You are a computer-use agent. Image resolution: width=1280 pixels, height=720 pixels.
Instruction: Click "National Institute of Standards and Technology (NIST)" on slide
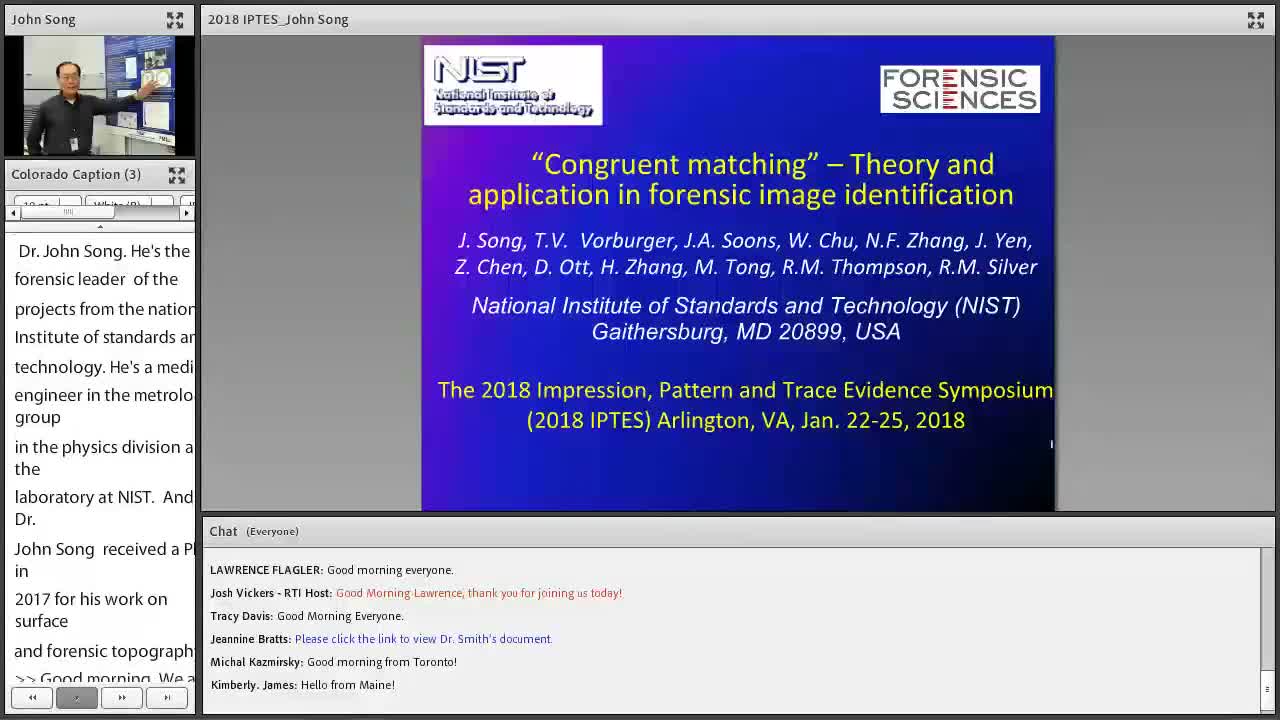(746, 306)
